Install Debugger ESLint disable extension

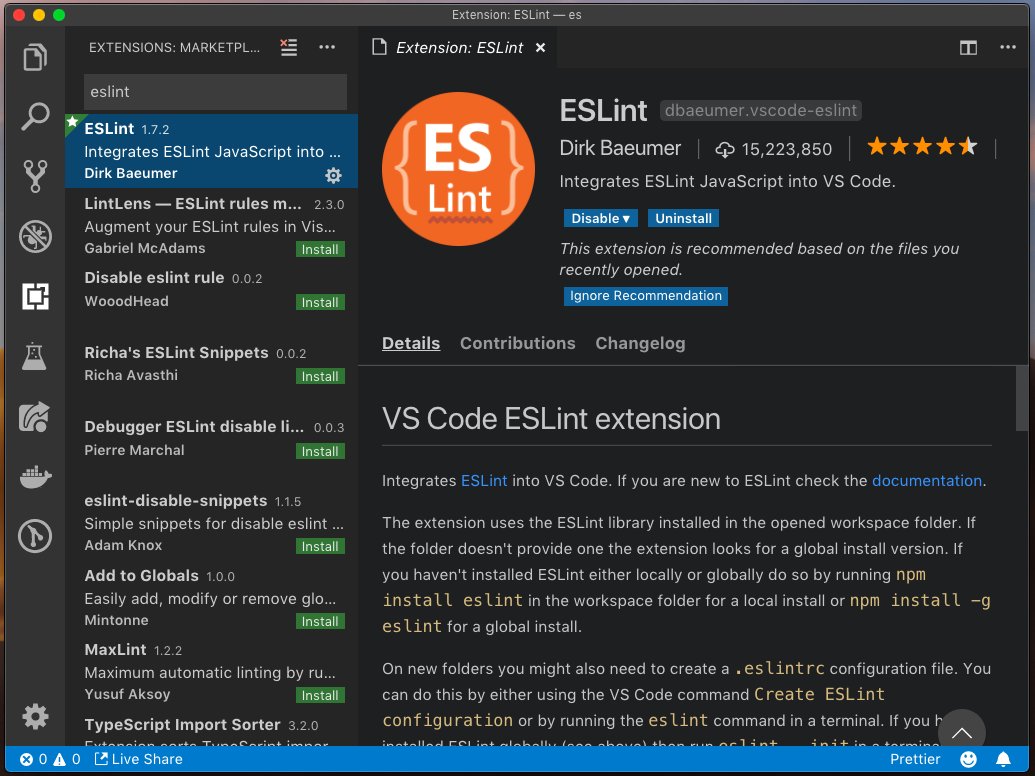320,451
